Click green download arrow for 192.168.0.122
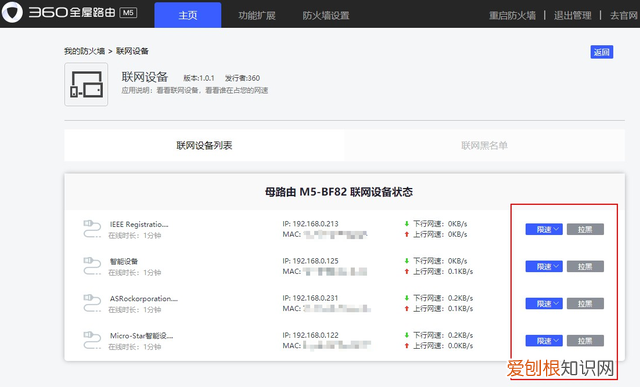 click(x=407, y=335)
